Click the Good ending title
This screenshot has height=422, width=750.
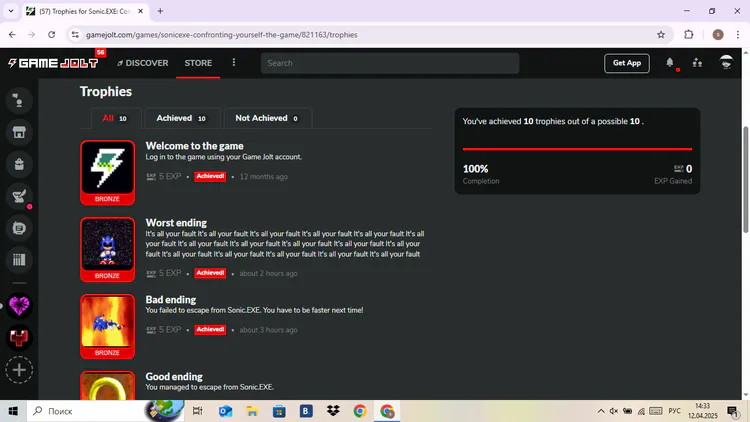[x=174, y=377]
